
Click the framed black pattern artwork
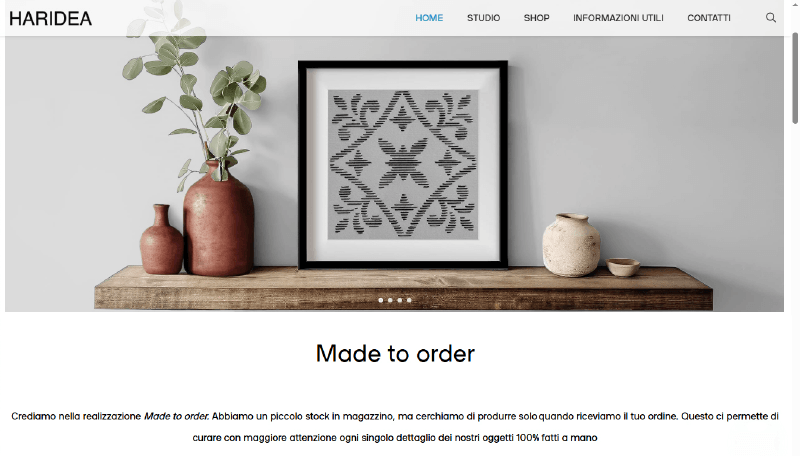403,164
